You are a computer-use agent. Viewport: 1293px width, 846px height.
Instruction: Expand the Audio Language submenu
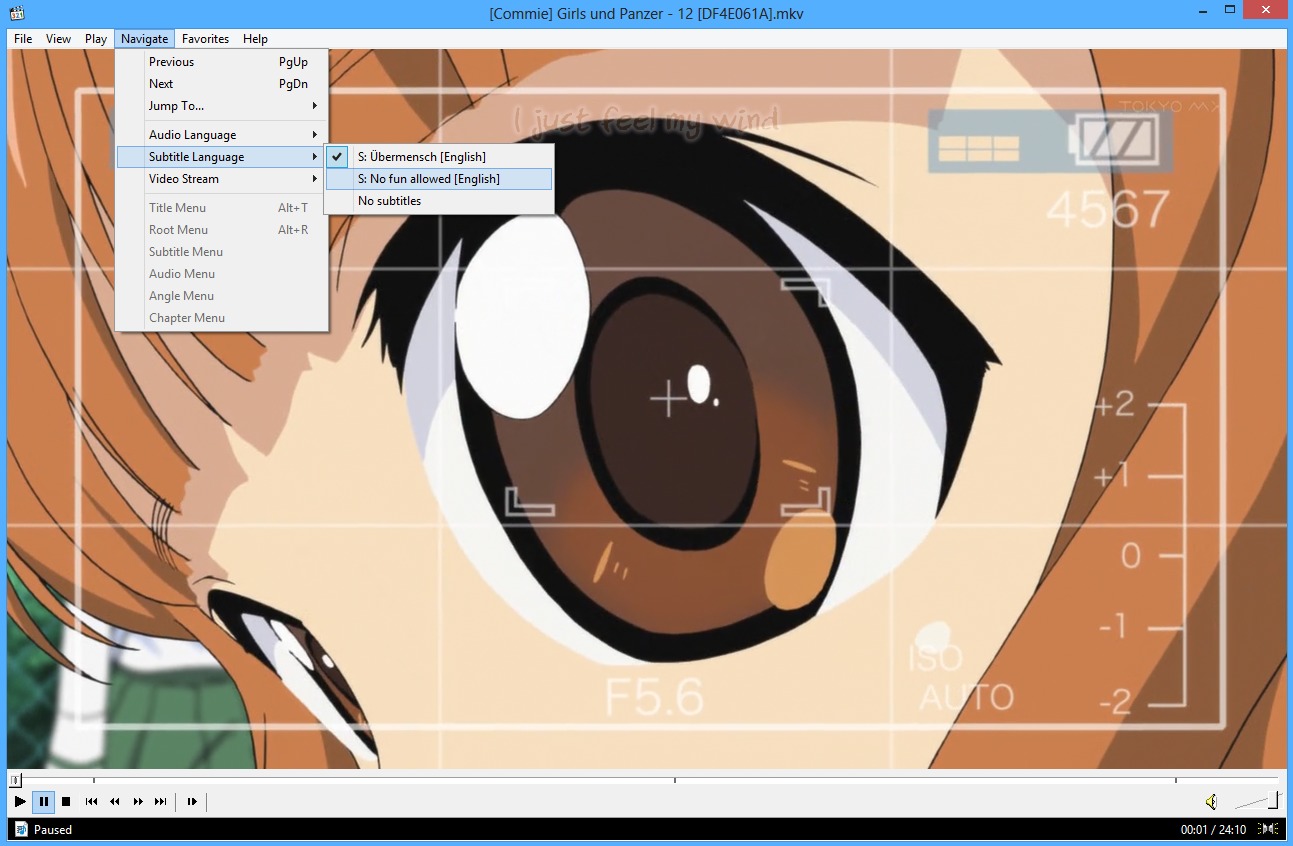(x=222, y=135)
